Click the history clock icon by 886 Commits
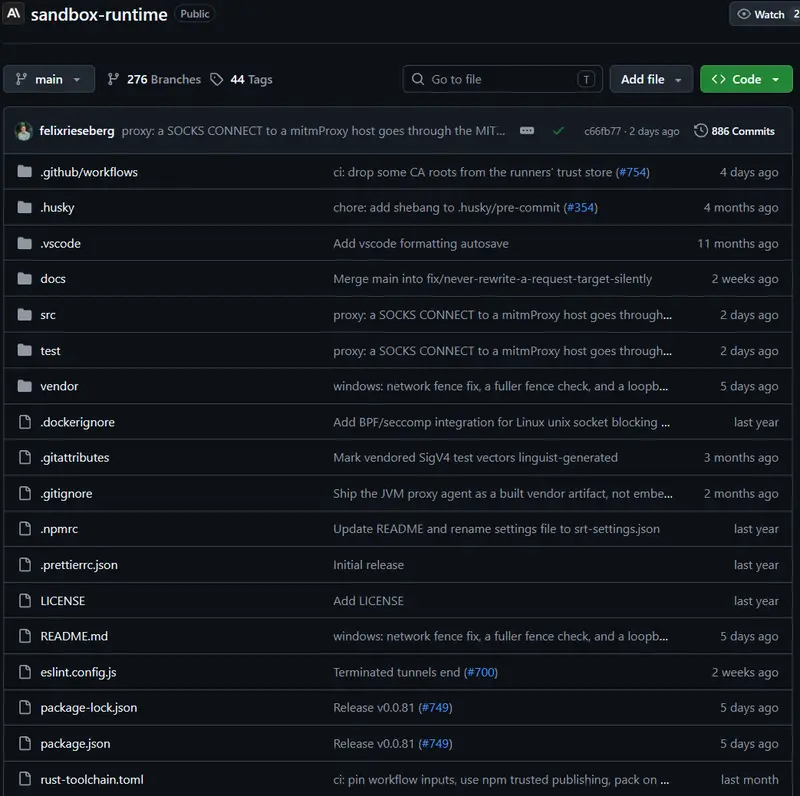This screenshot has width=800, height=796. pyautogui.click(x=701, y=131)
